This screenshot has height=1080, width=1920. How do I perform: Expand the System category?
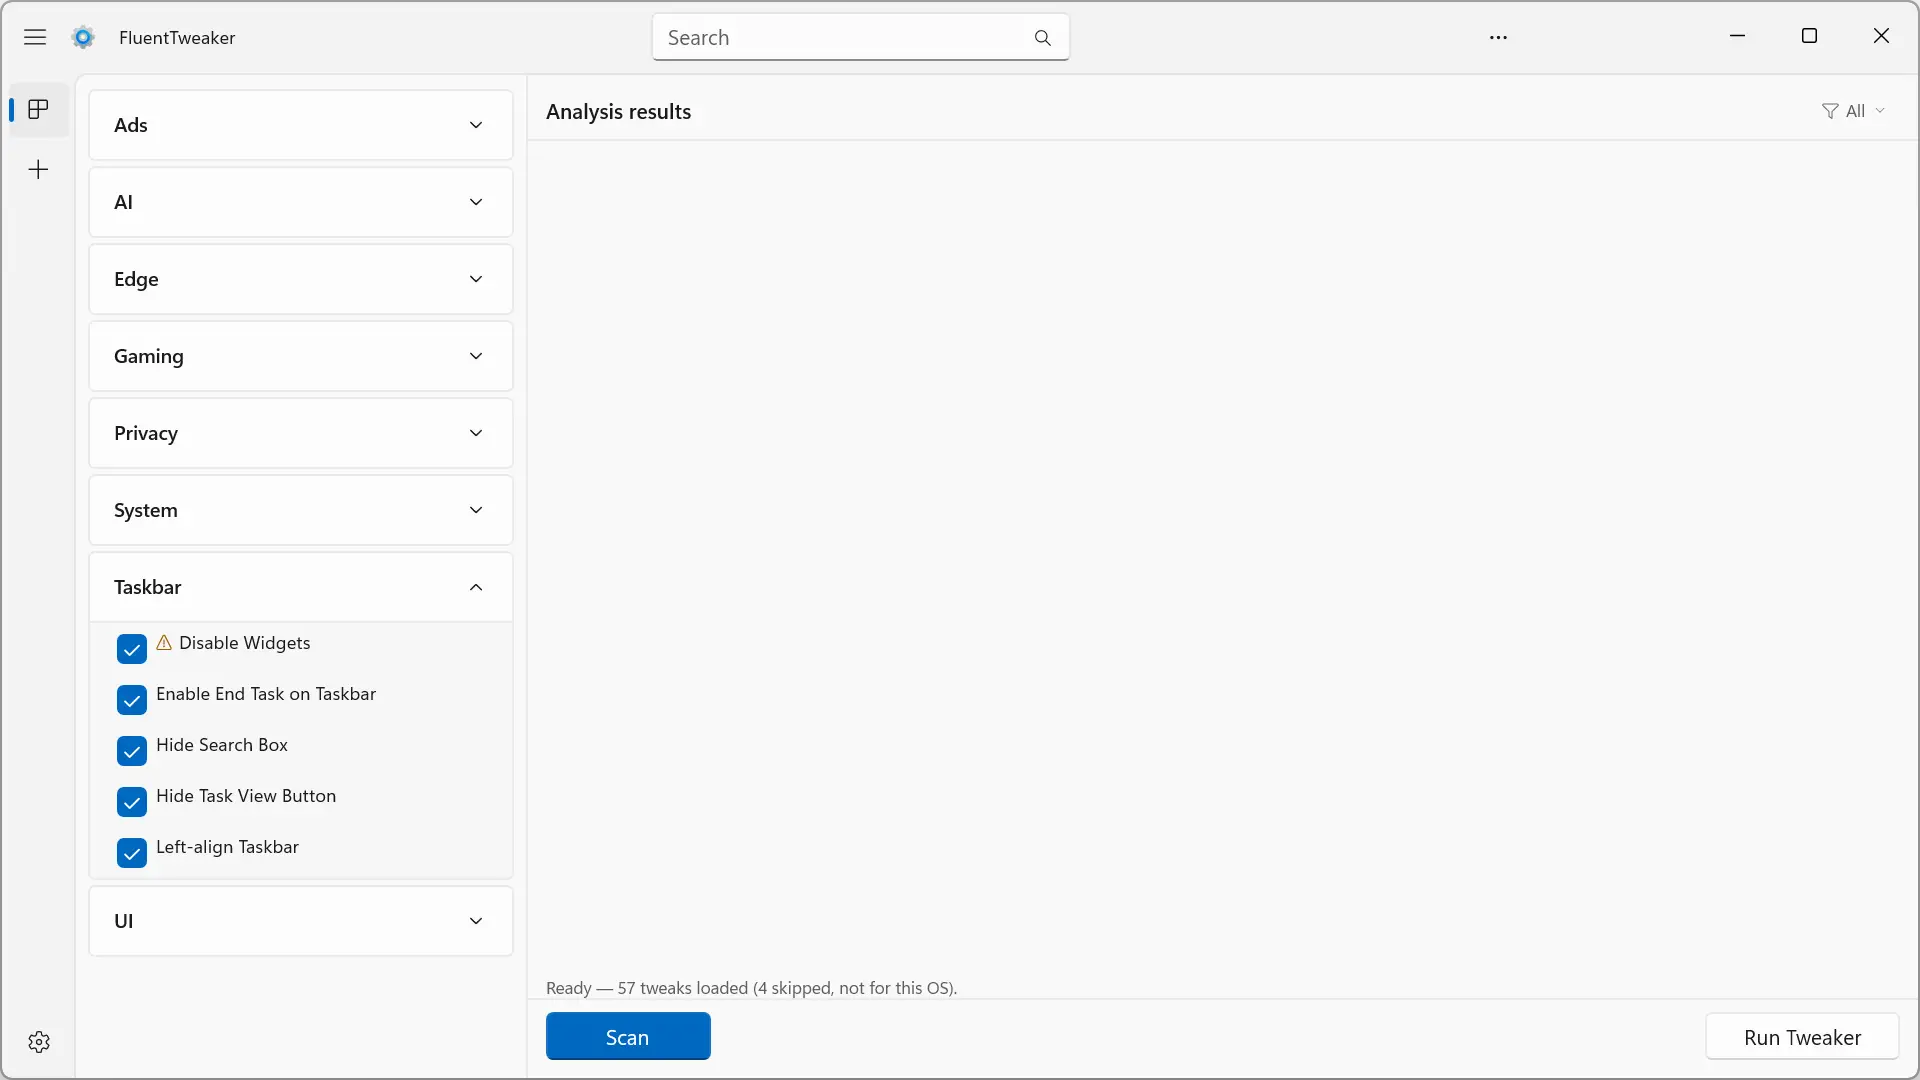(301, 510)
